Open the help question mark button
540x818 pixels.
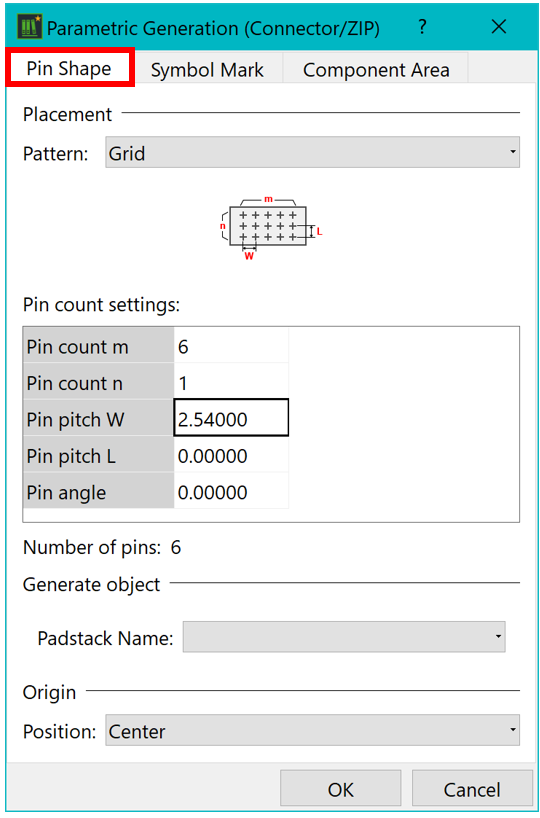pyautogui.click(x=422, y=26)
